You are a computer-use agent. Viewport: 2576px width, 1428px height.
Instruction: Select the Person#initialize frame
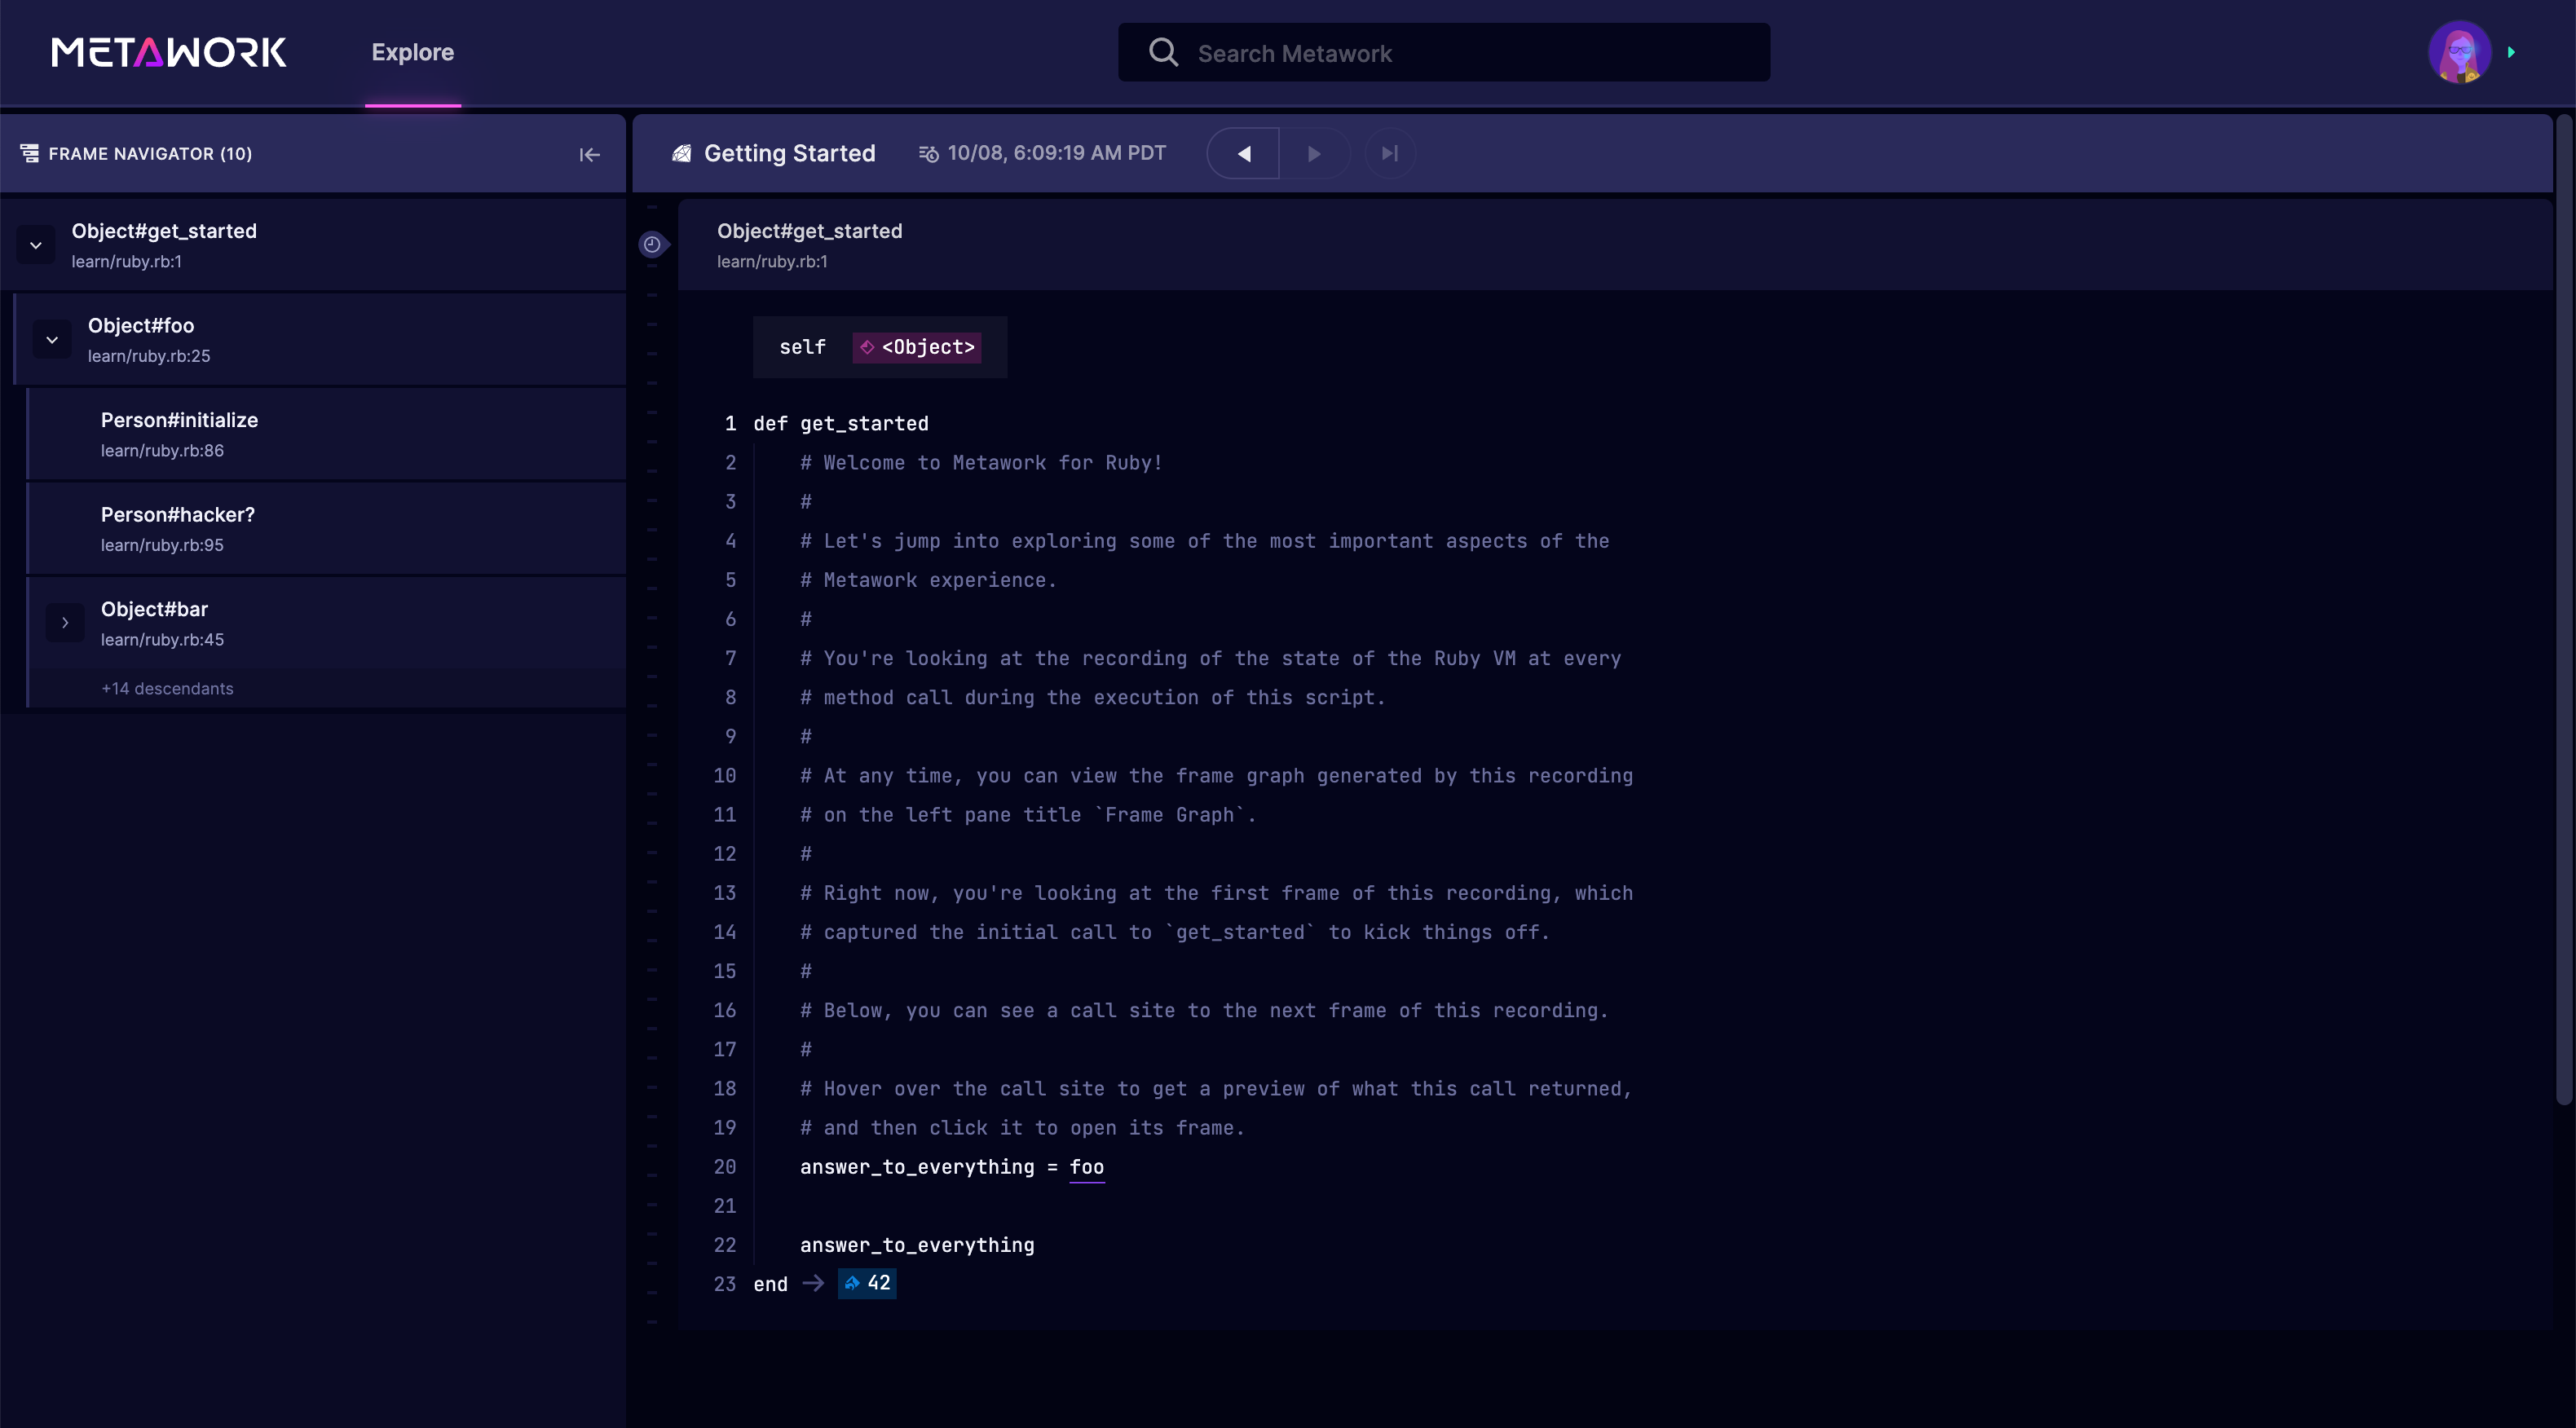click(179, 421)
